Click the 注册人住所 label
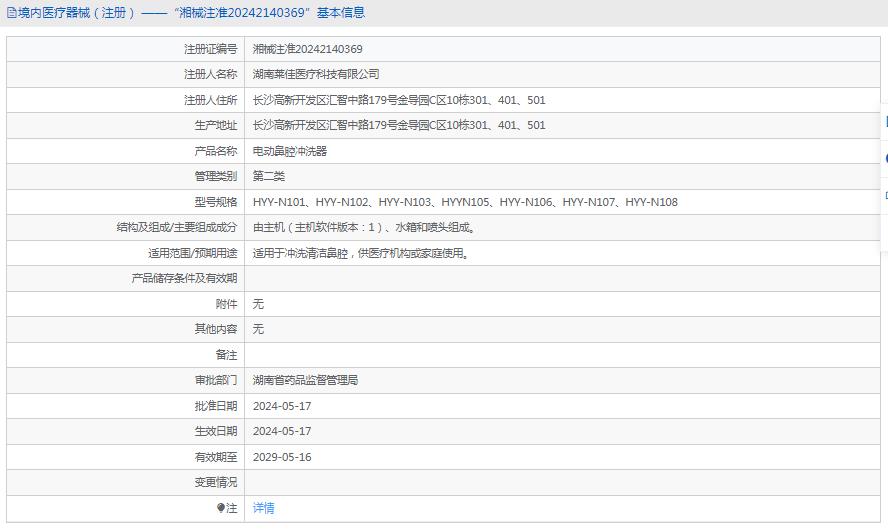 tap(211, 100)
